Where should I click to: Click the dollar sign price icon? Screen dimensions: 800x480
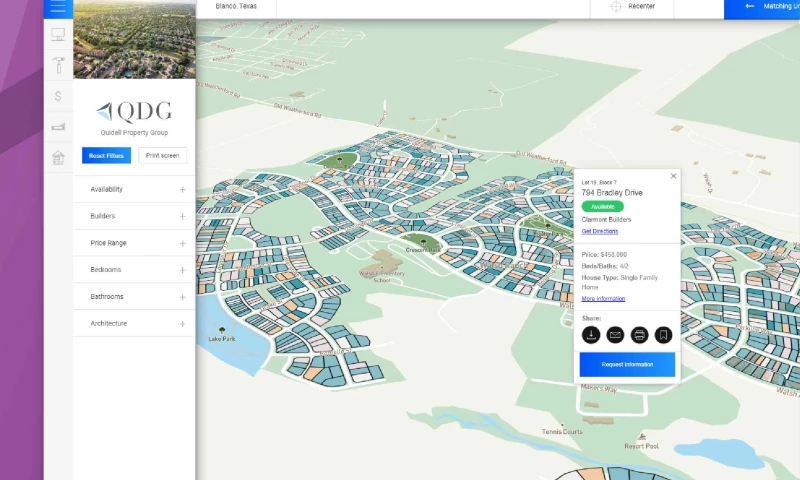(x=58, y=96)
